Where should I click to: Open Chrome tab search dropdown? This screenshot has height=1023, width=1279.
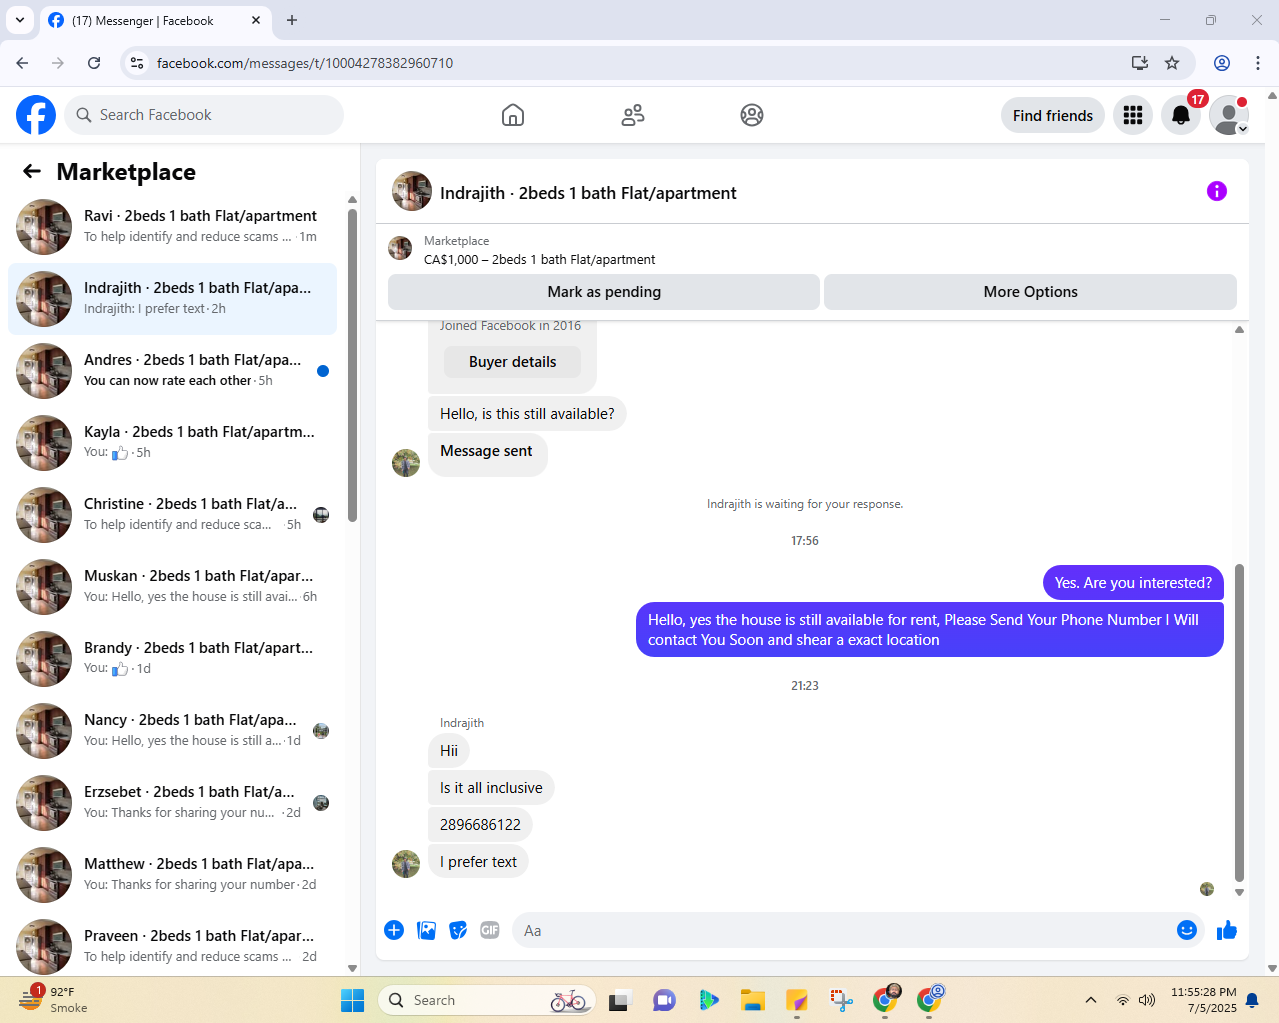19,20
